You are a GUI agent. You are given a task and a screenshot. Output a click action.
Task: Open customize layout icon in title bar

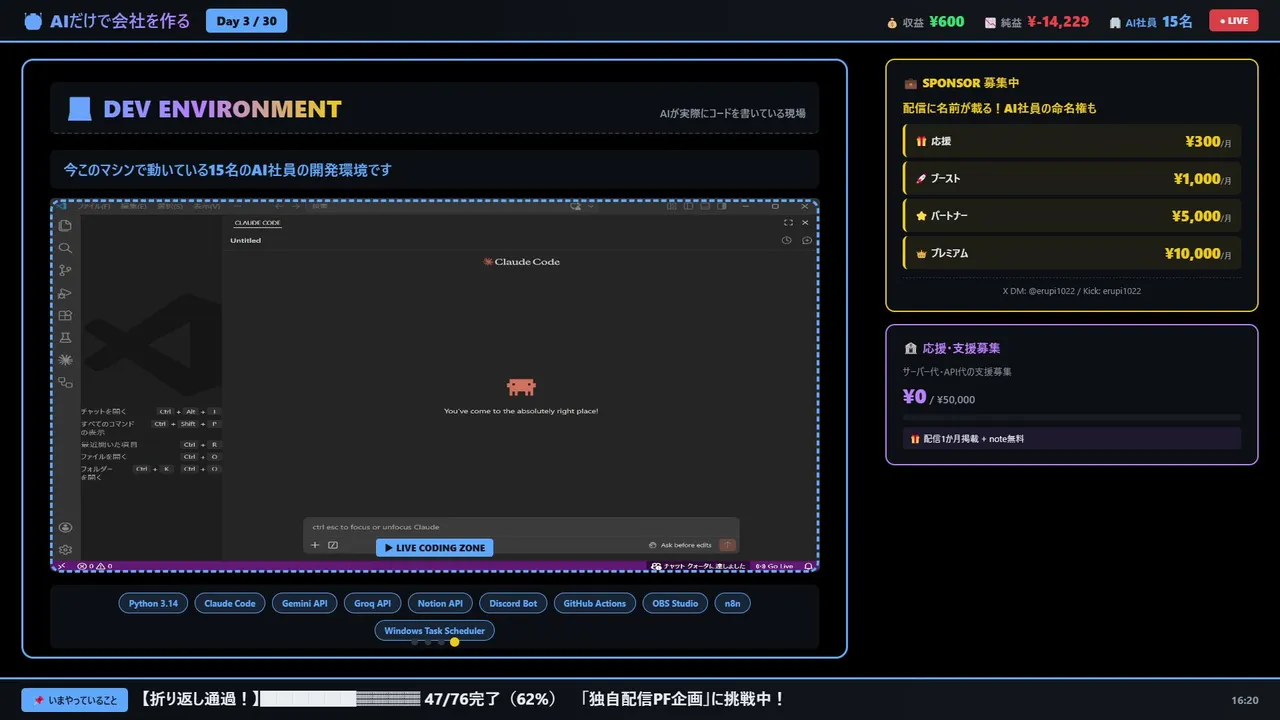click(x=673, y=207)
